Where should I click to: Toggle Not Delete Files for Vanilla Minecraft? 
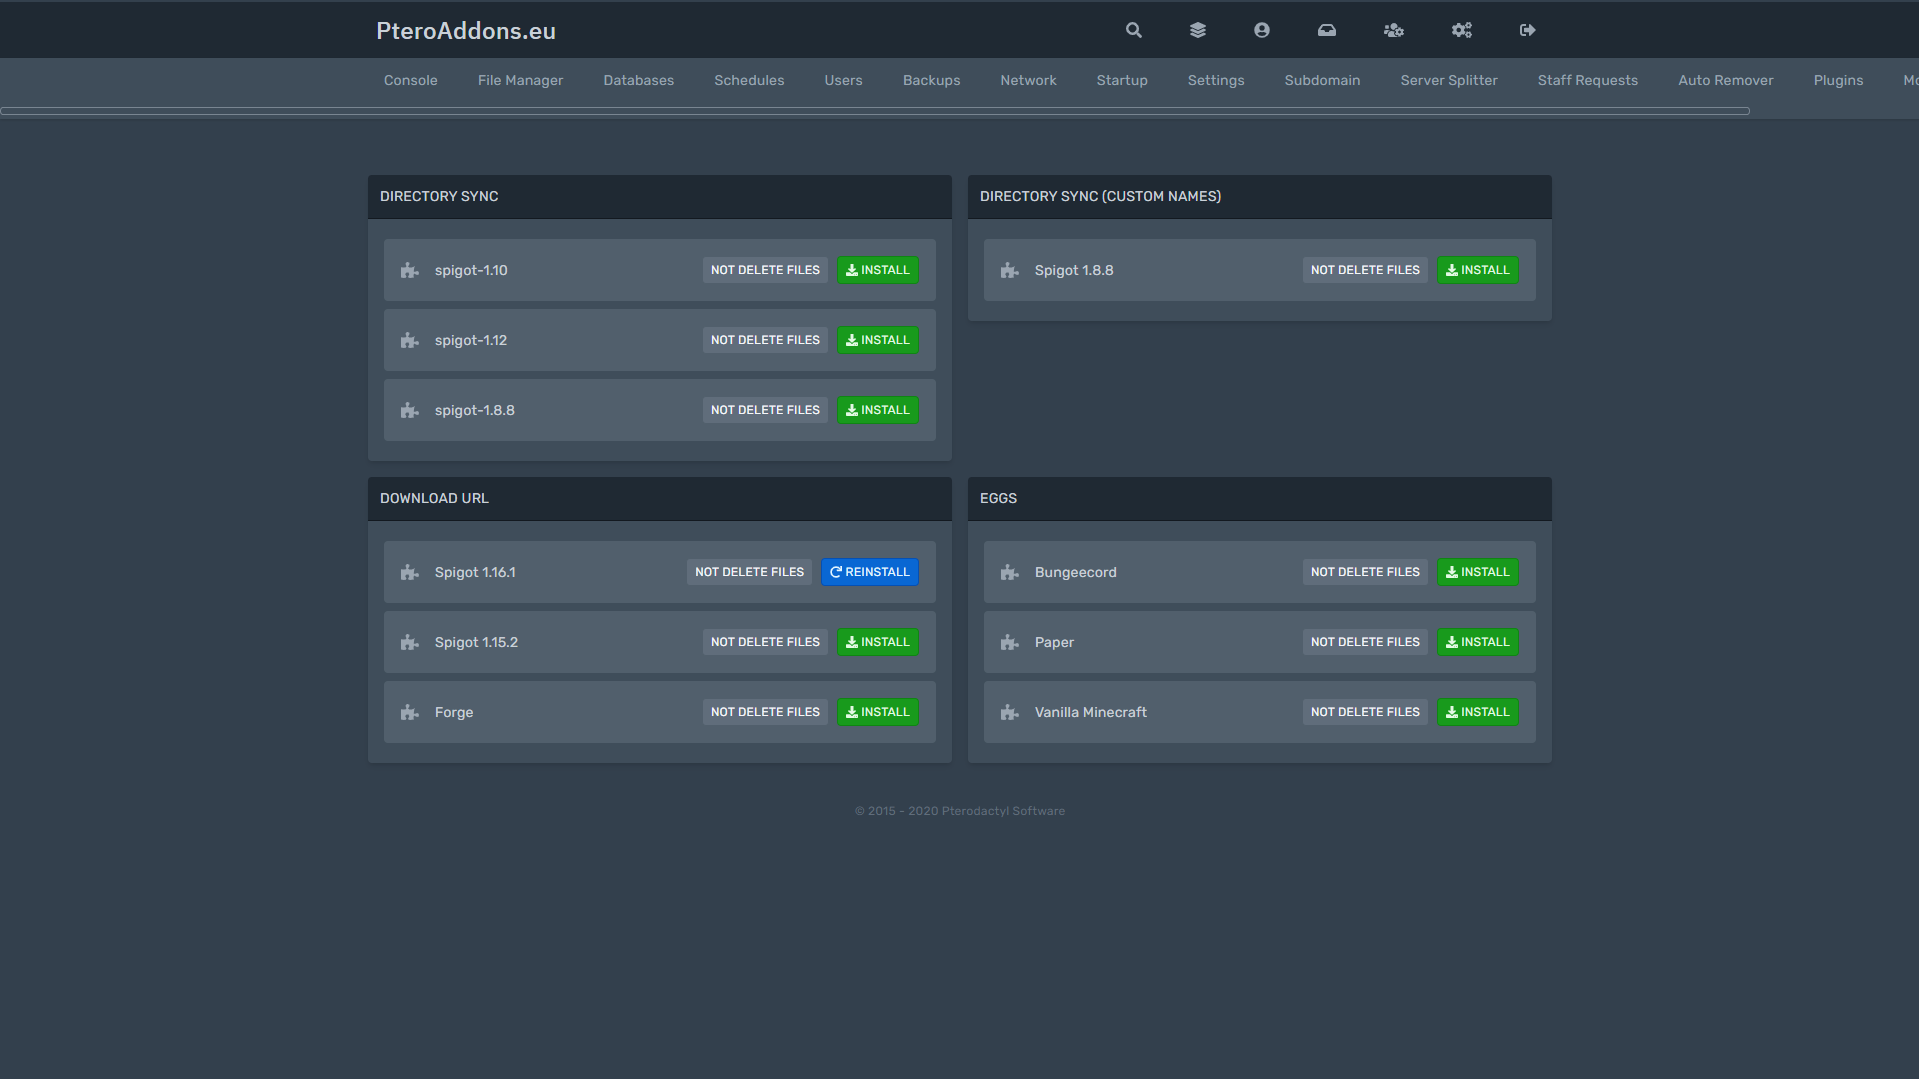point(1364,712)
